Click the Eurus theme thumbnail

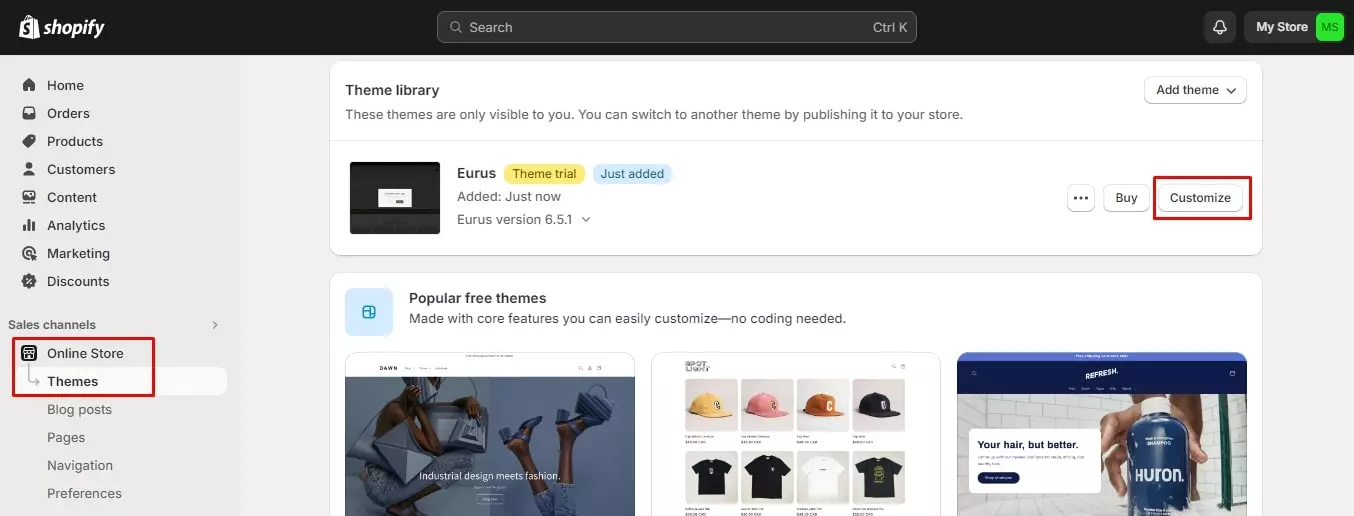click(395, 198)
